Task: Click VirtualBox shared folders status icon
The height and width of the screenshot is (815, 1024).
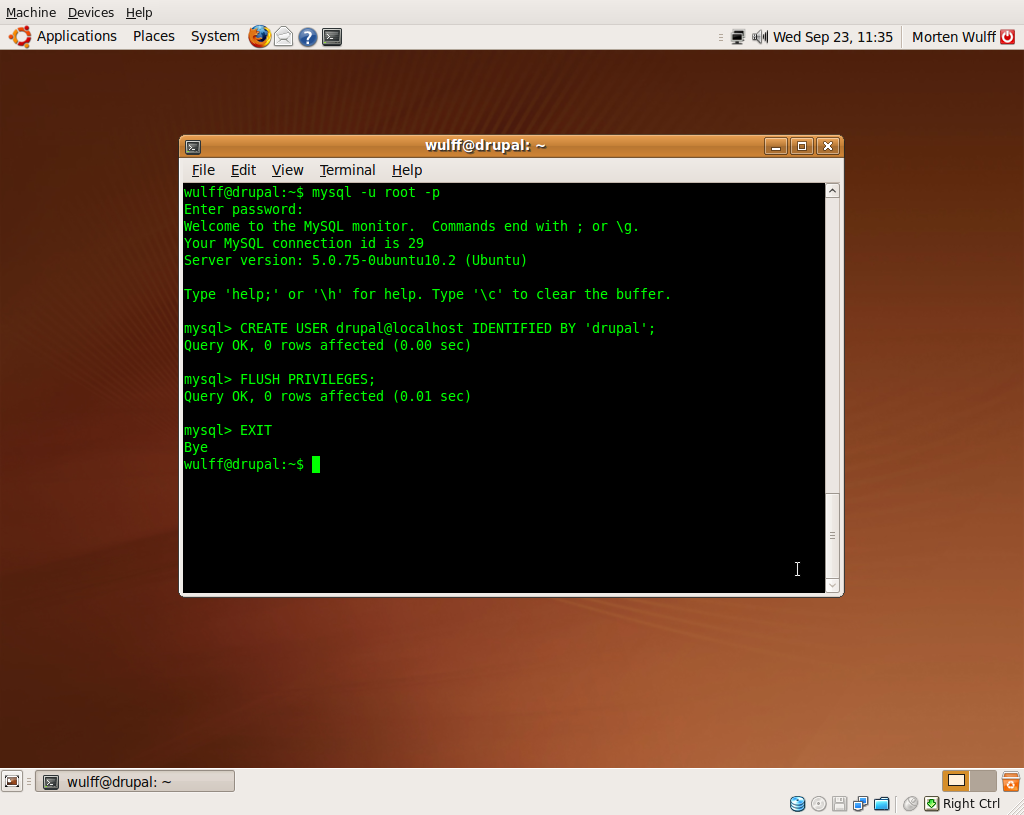Action: (882, 804)
